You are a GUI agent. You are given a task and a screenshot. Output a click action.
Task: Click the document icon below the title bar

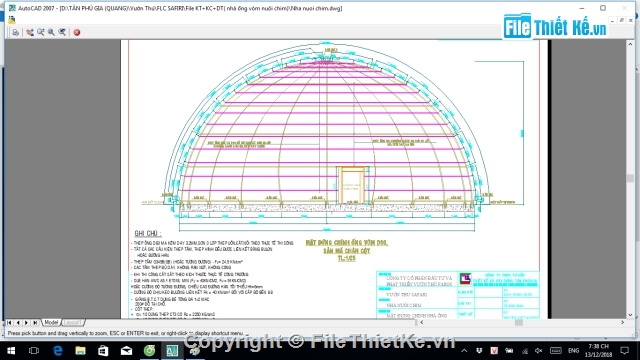tap(11, 20)
